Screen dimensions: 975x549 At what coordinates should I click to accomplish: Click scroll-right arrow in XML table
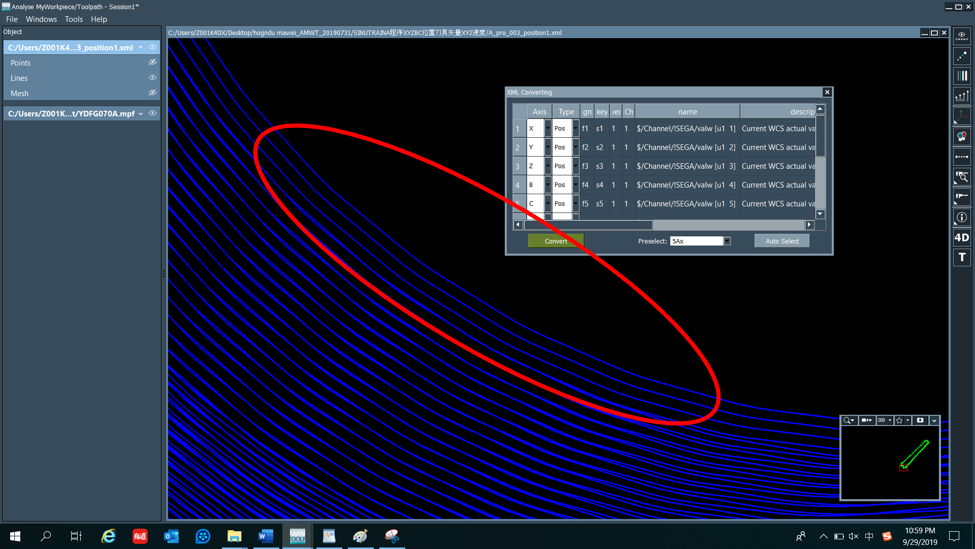(x=809, y=224)
